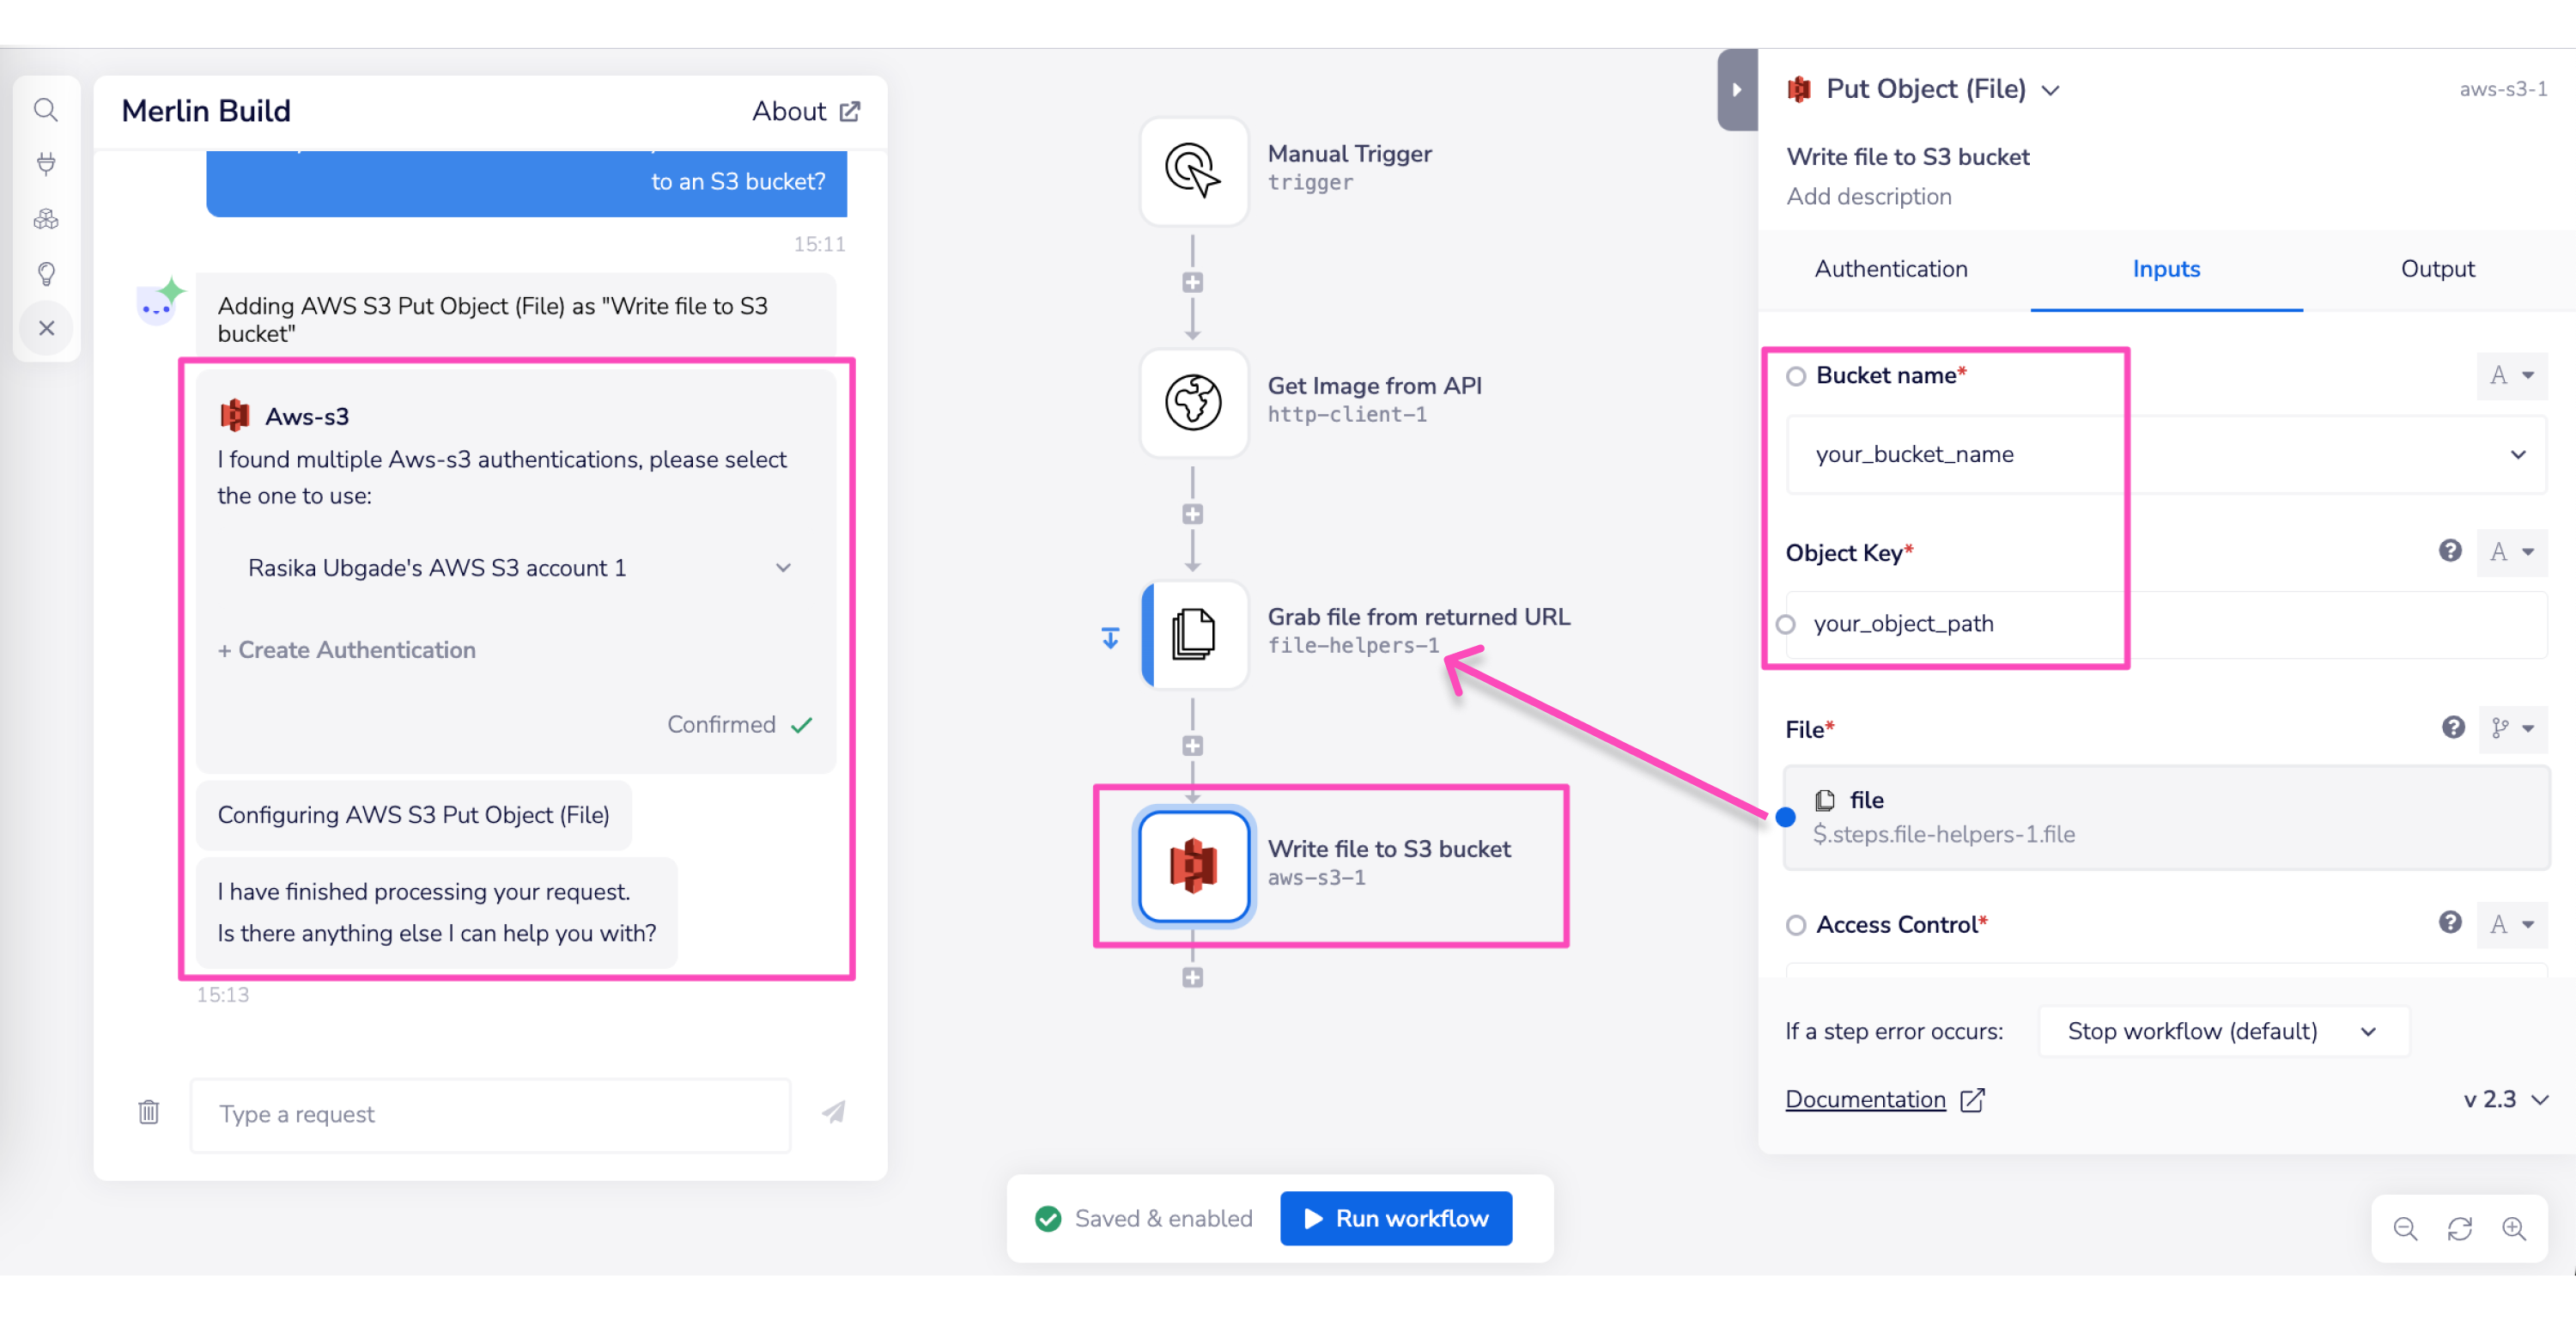Toggle the Access Control radio circle
Screen dimensions: 2576x1321
coord(1796,925)
